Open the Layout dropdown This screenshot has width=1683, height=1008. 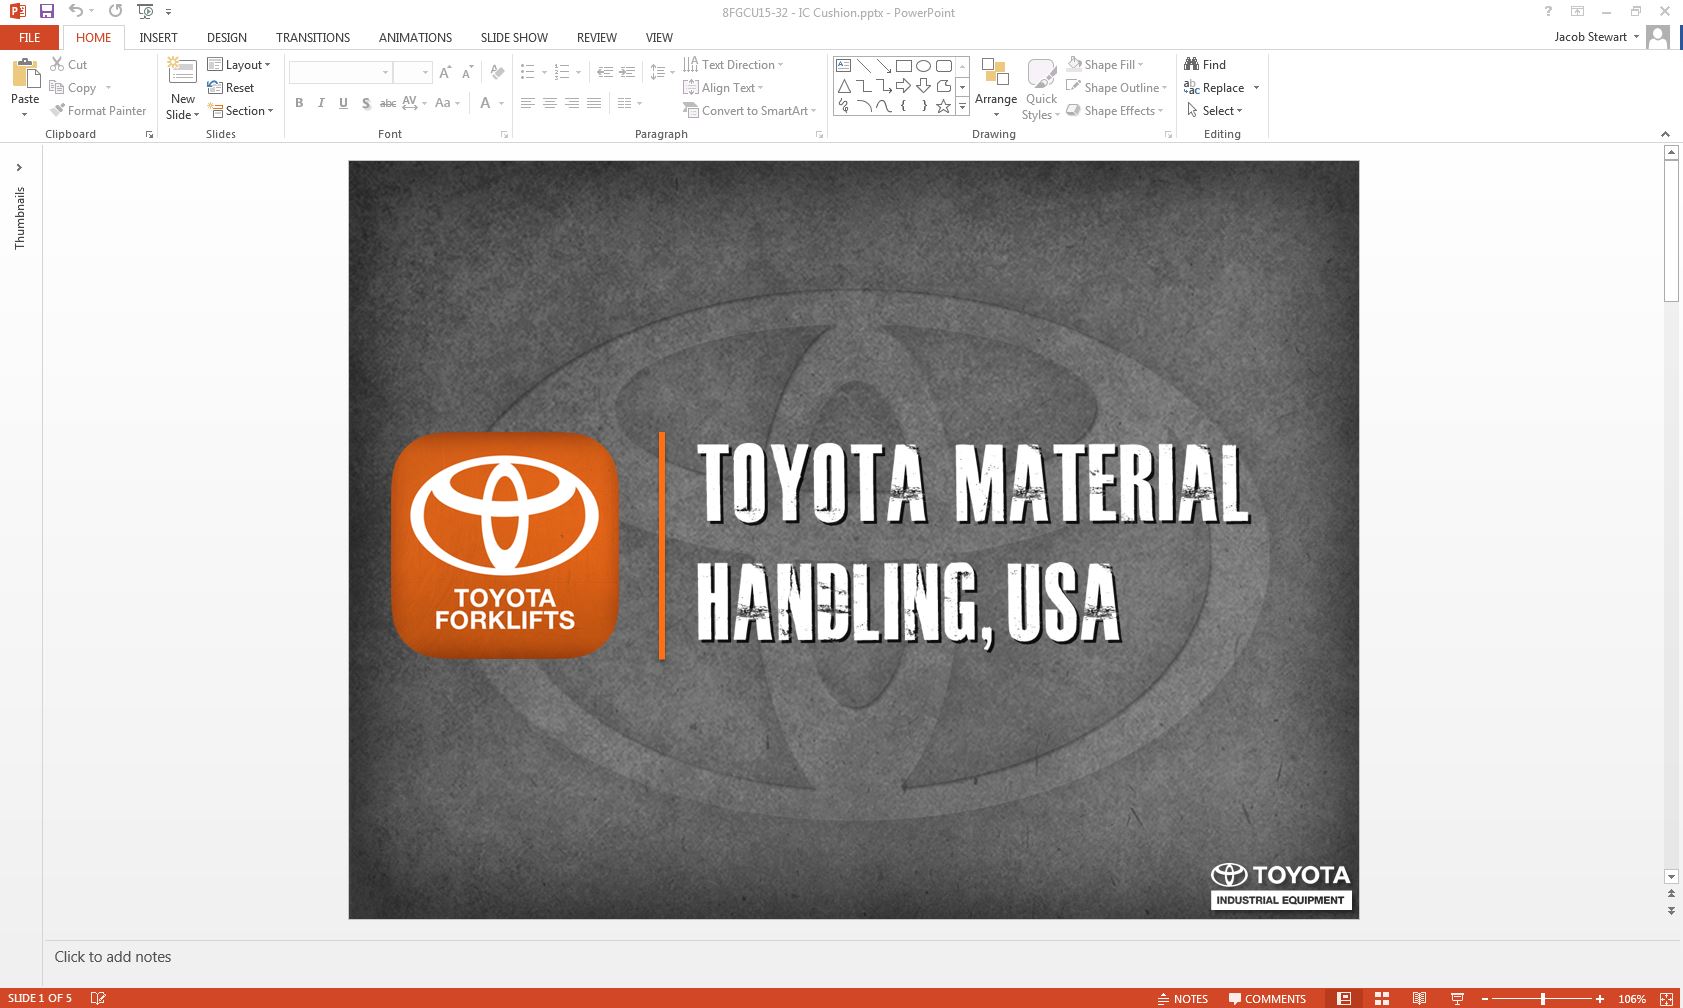pyautogui.click(x=239, y=65)
